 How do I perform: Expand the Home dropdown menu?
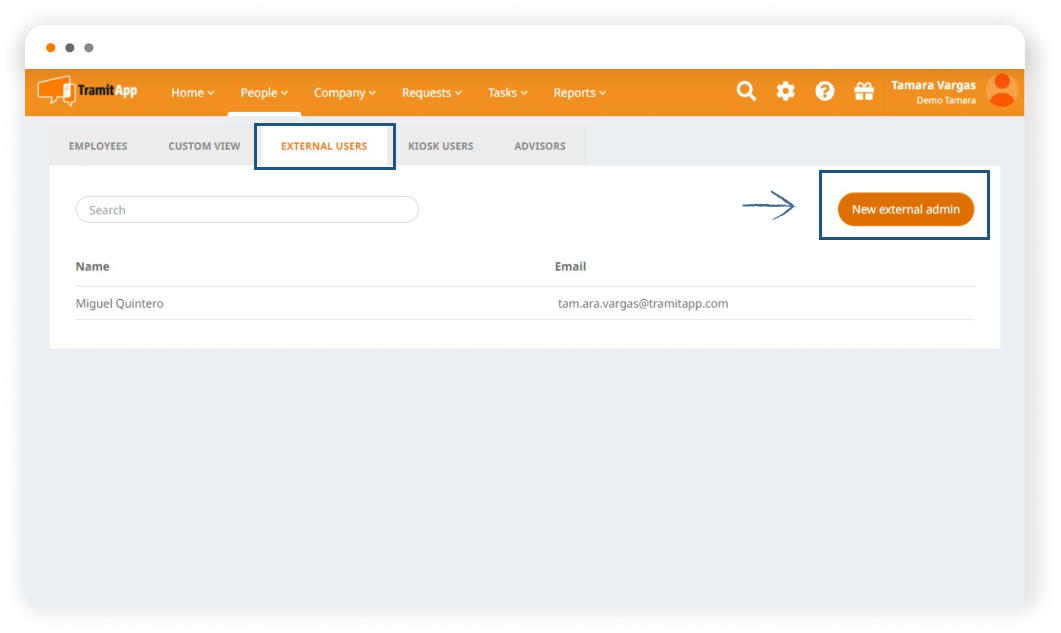192,93
